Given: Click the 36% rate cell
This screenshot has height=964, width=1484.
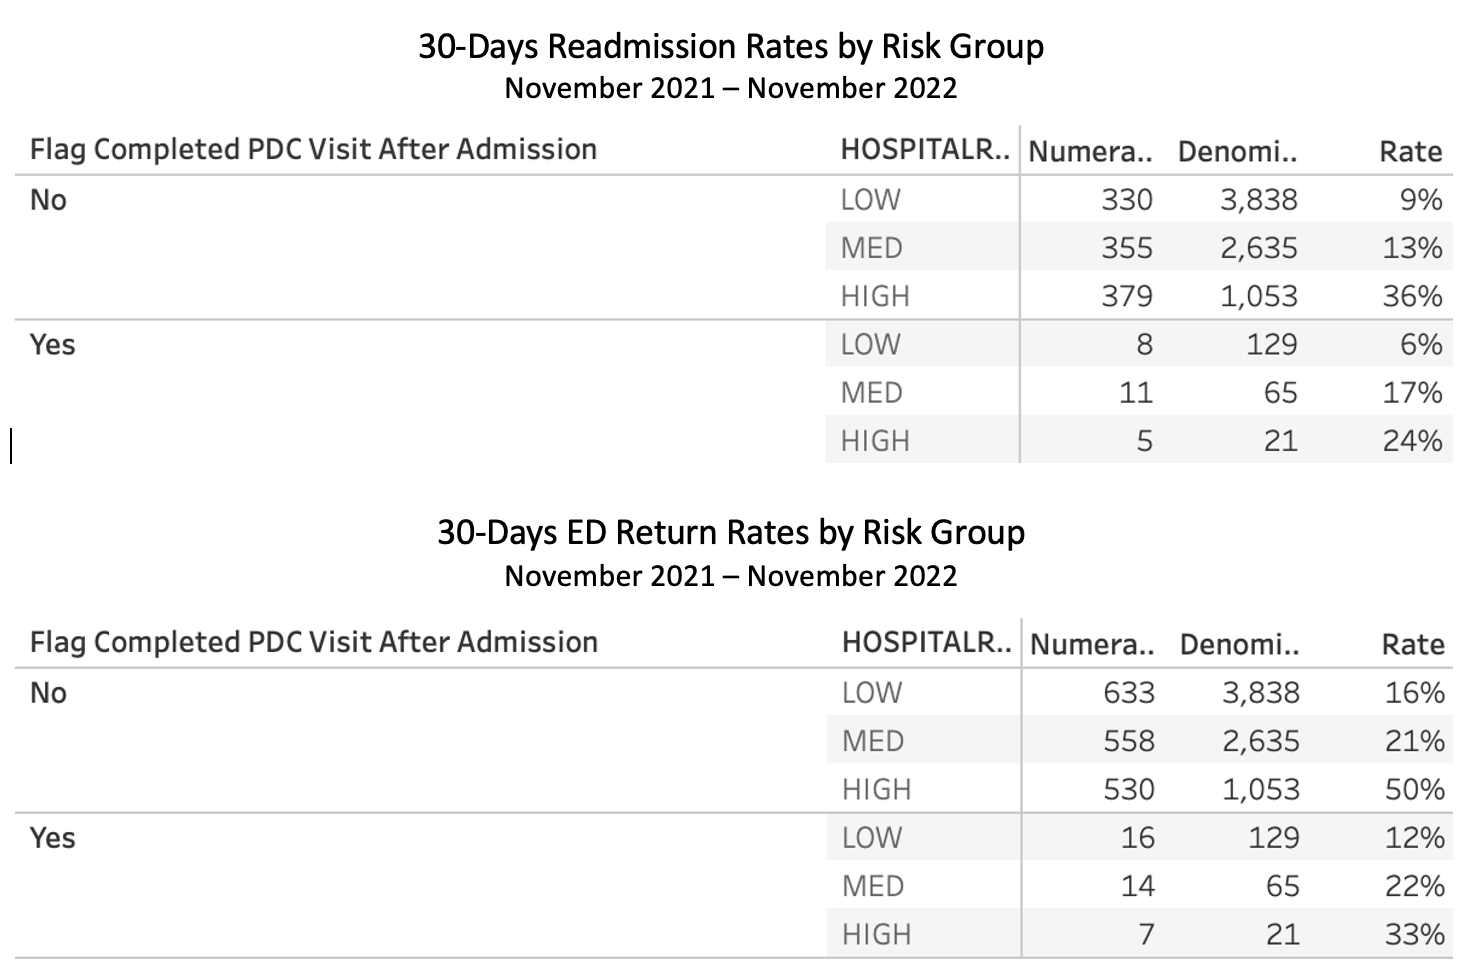Looking at the screenshot, I should 1412,296.
